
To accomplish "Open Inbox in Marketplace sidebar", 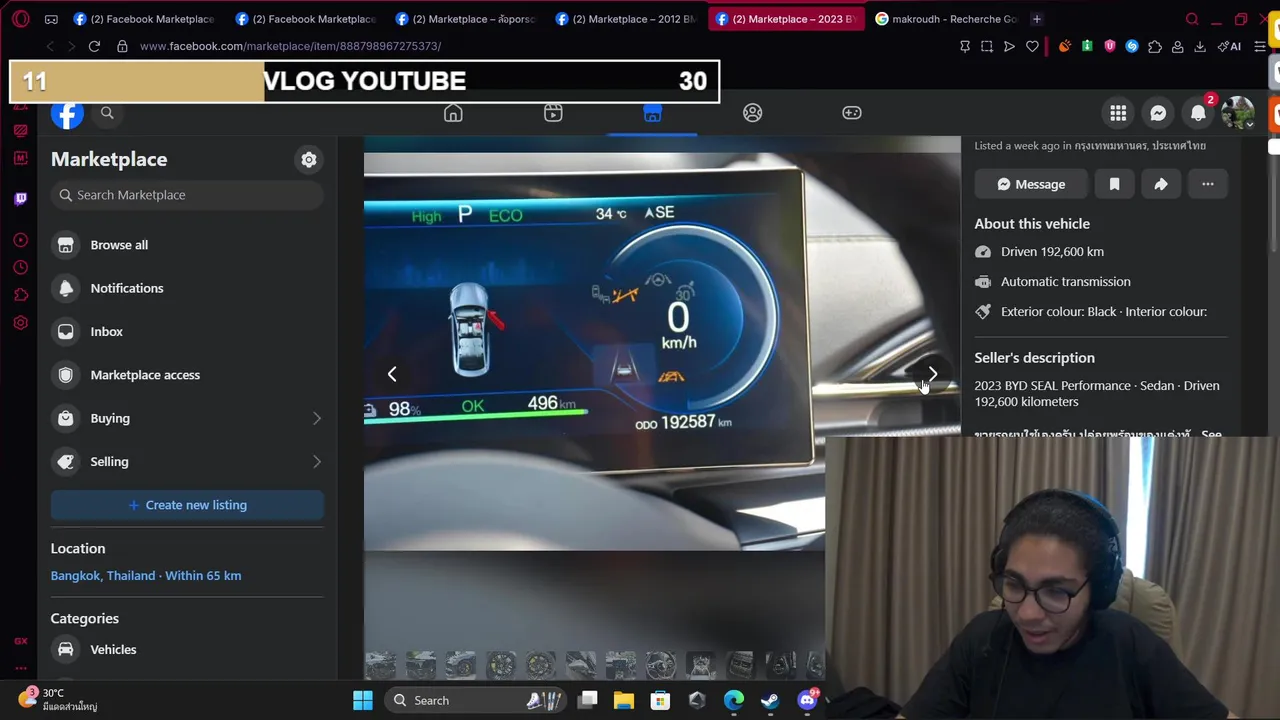I will 187,331.
